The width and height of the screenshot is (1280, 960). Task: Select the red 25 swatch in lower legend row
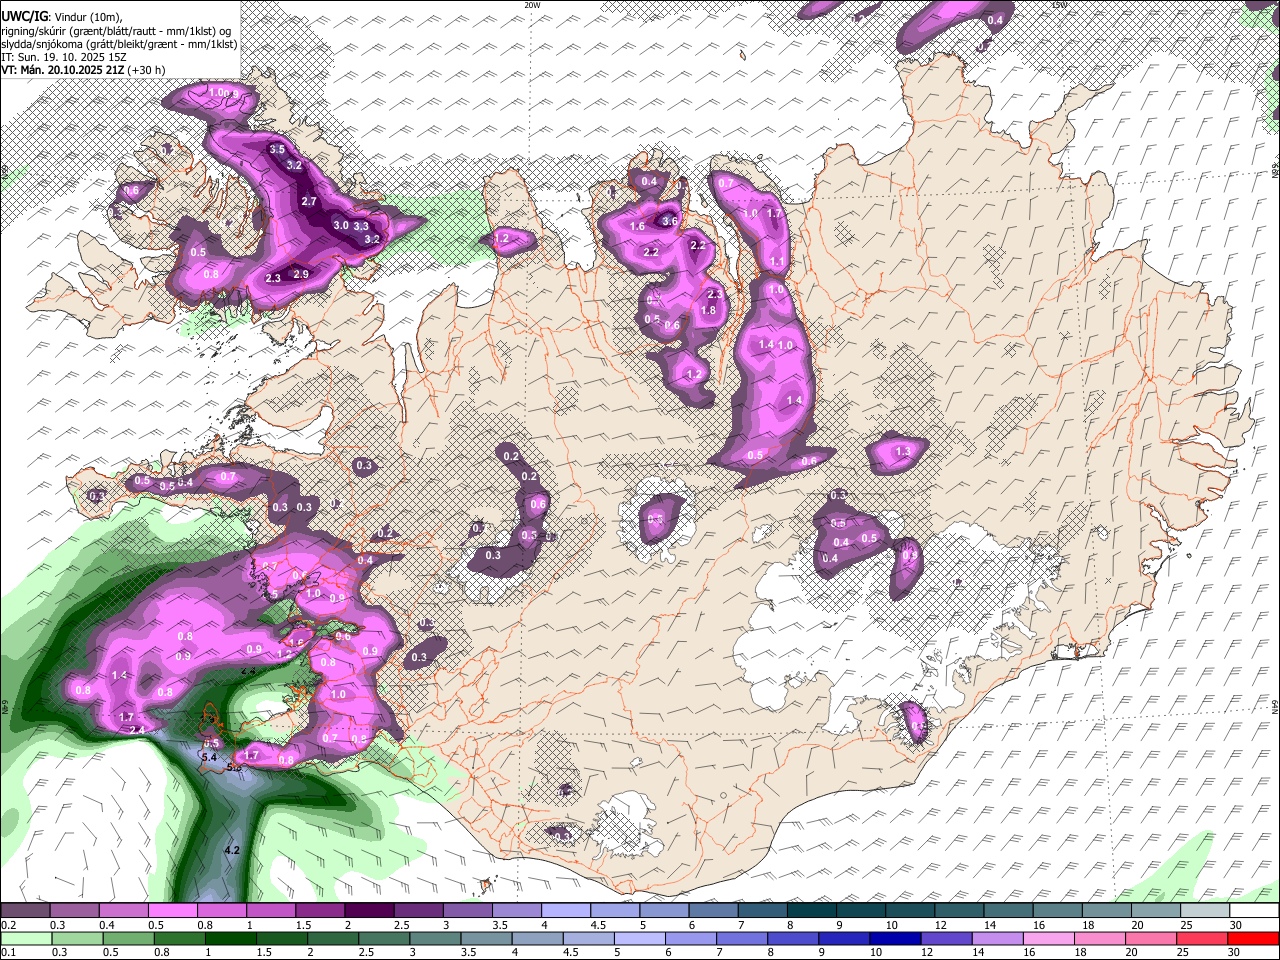click(x=1203, y=939)
